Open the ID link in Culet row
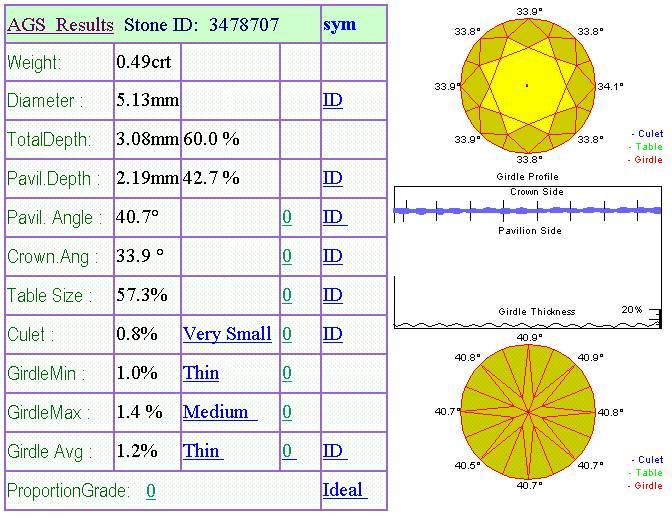The width and height of the screenshot is (672, 518). click(x=333, y=334)
